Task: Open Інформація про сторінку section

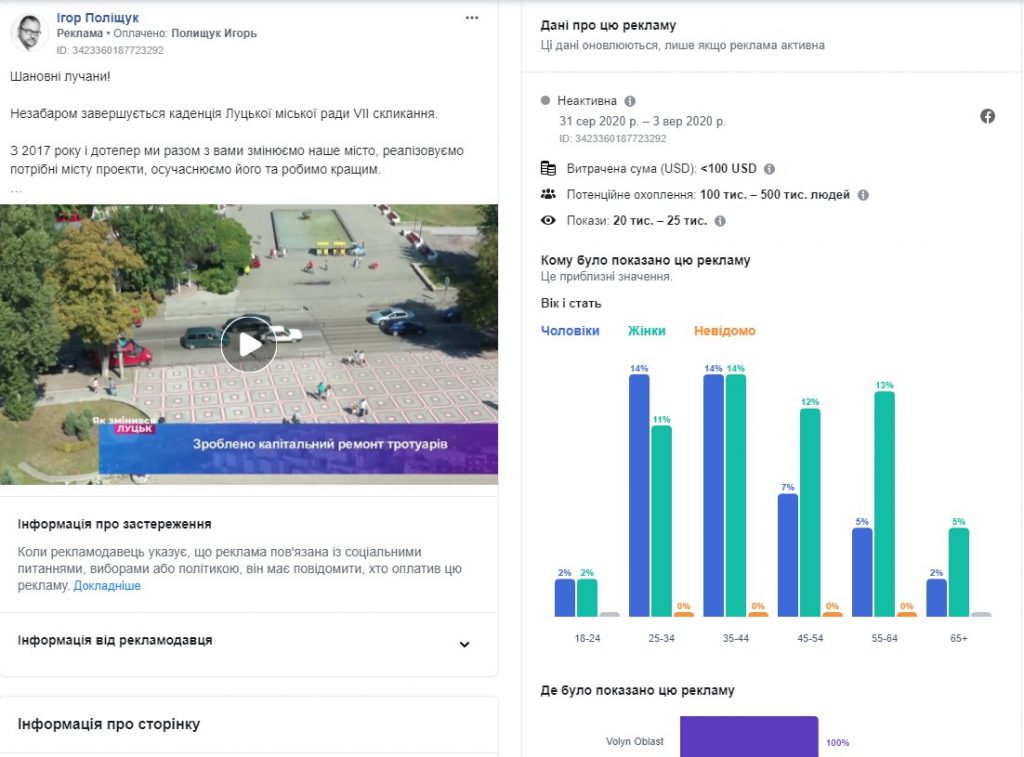Action: click(x=109, y=724)
